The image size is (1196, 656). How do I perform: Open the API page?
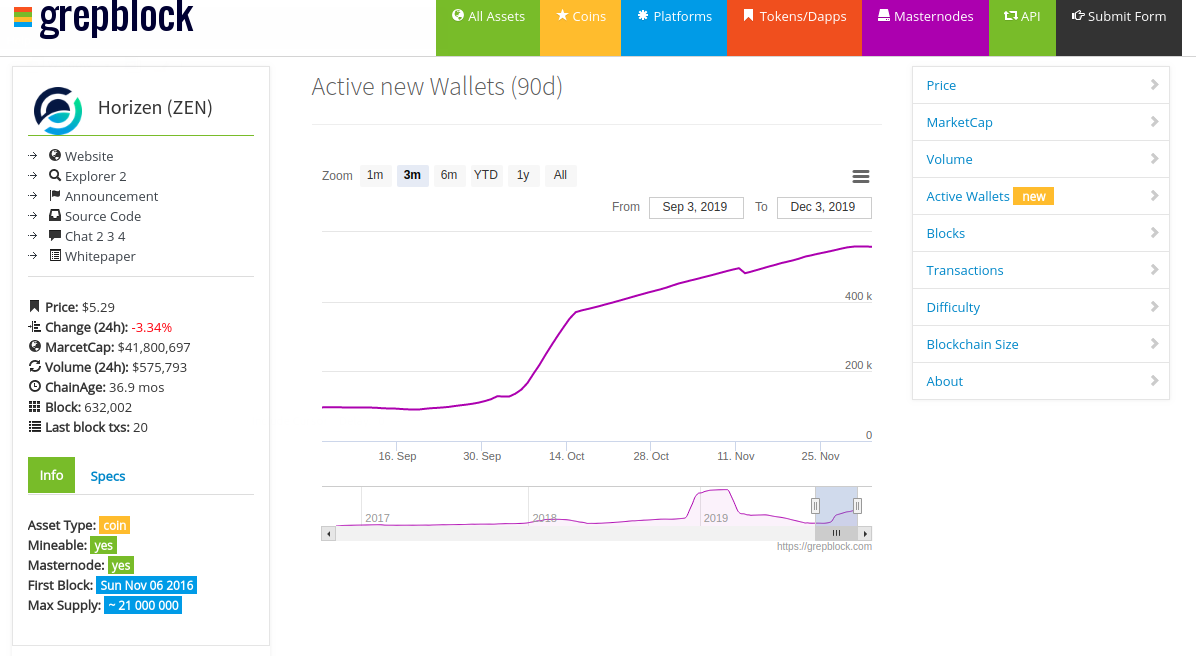click(x=1022, y=27)
